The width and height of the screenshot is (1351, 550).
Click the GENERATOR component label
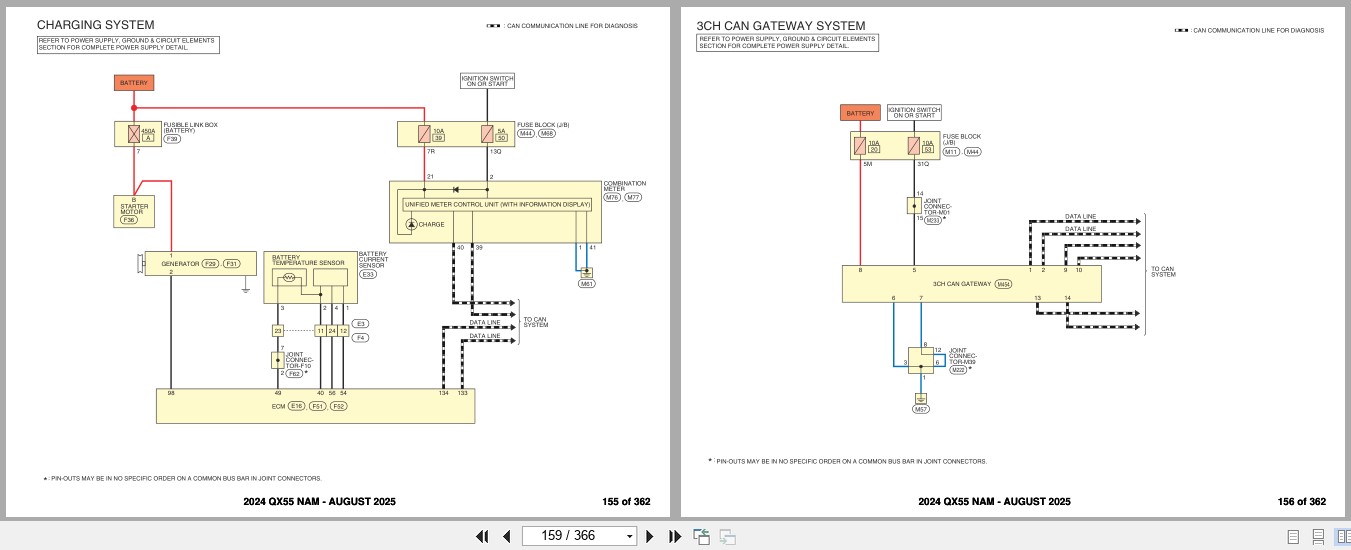click(x=181, y=263)
